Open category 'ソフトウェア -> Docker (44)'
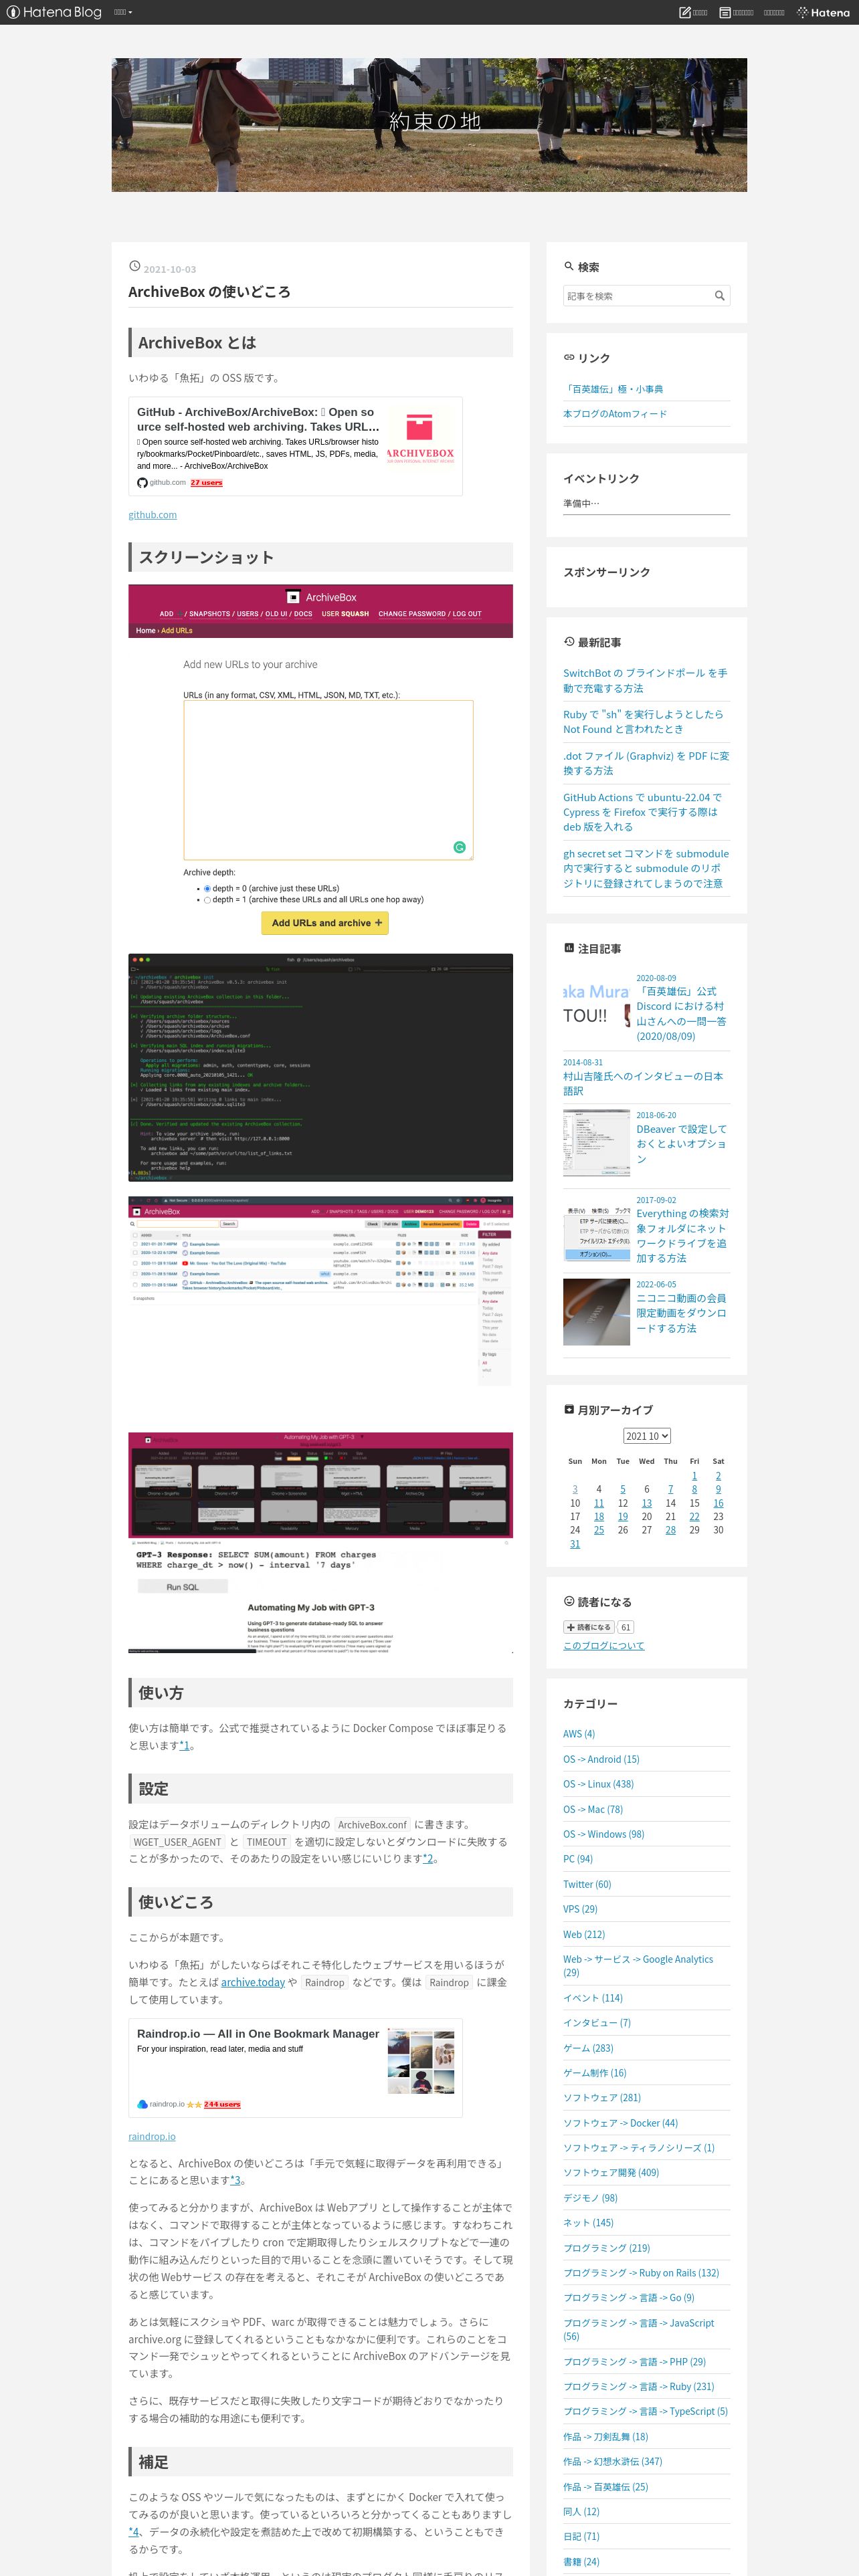 620,2122
